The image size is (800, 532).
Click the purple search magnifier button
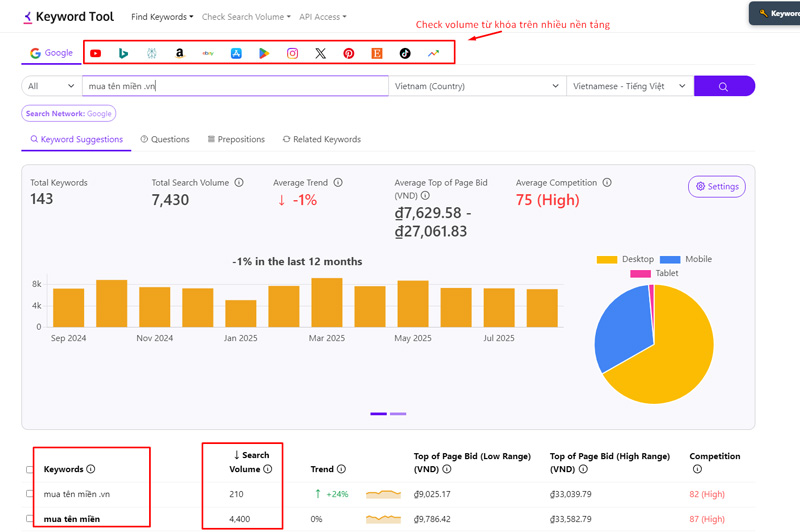tap(723, 87)
